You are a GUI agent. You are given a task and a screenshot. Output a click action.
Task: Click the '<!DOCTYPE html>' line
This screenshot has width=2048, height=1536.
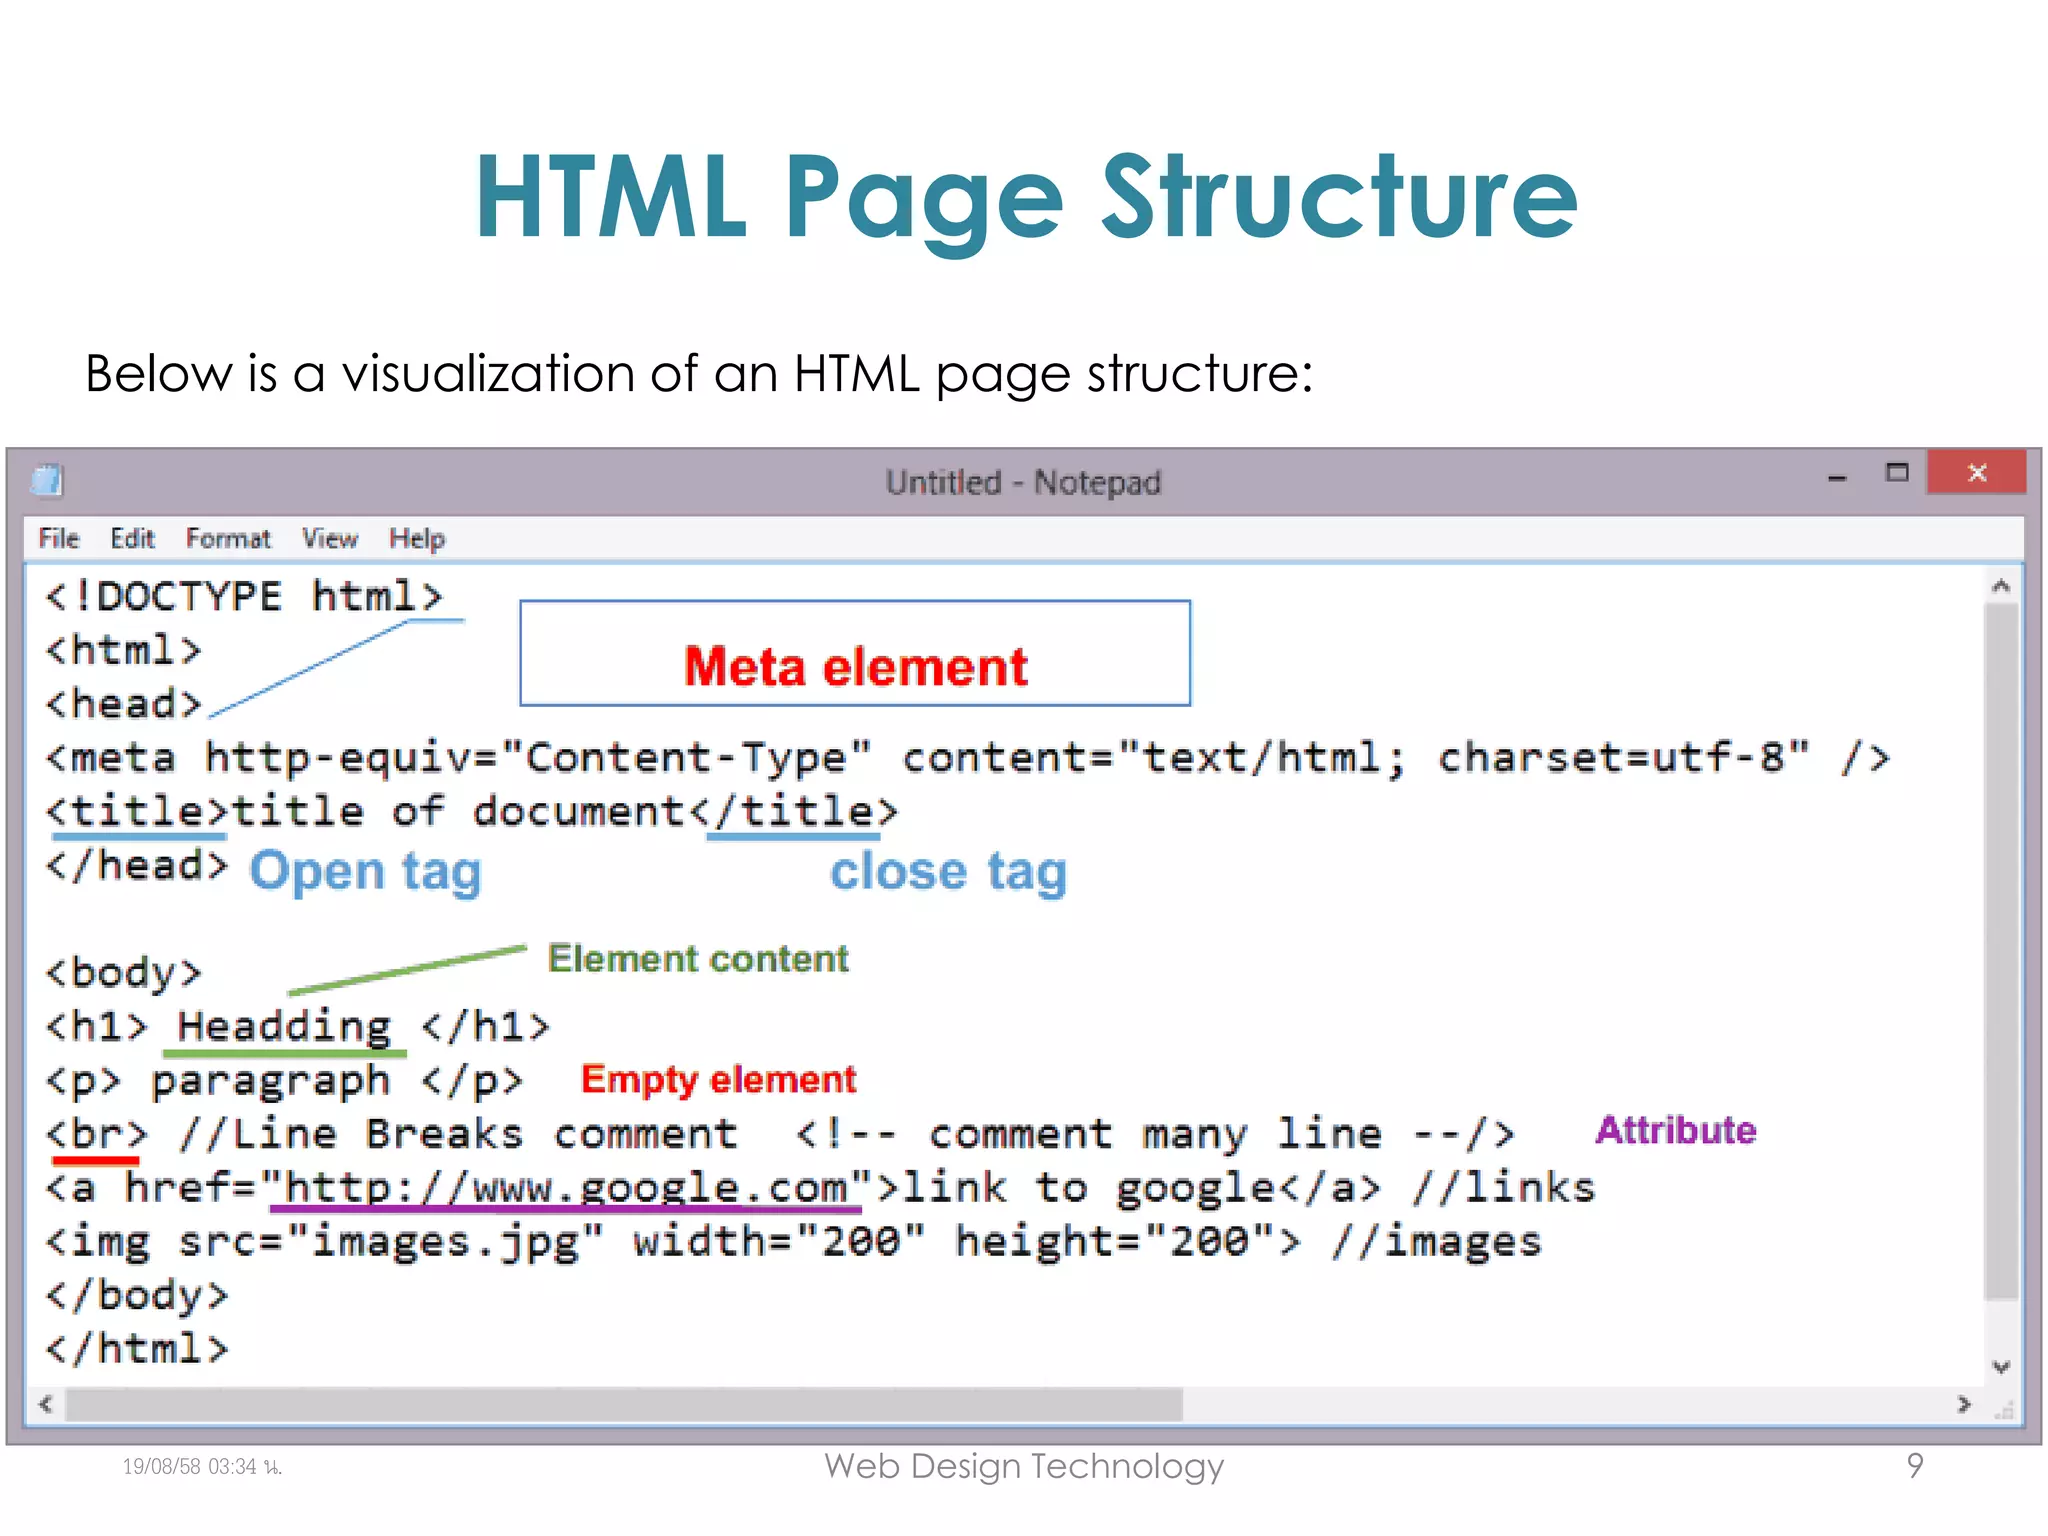click(x=244, y=597)
